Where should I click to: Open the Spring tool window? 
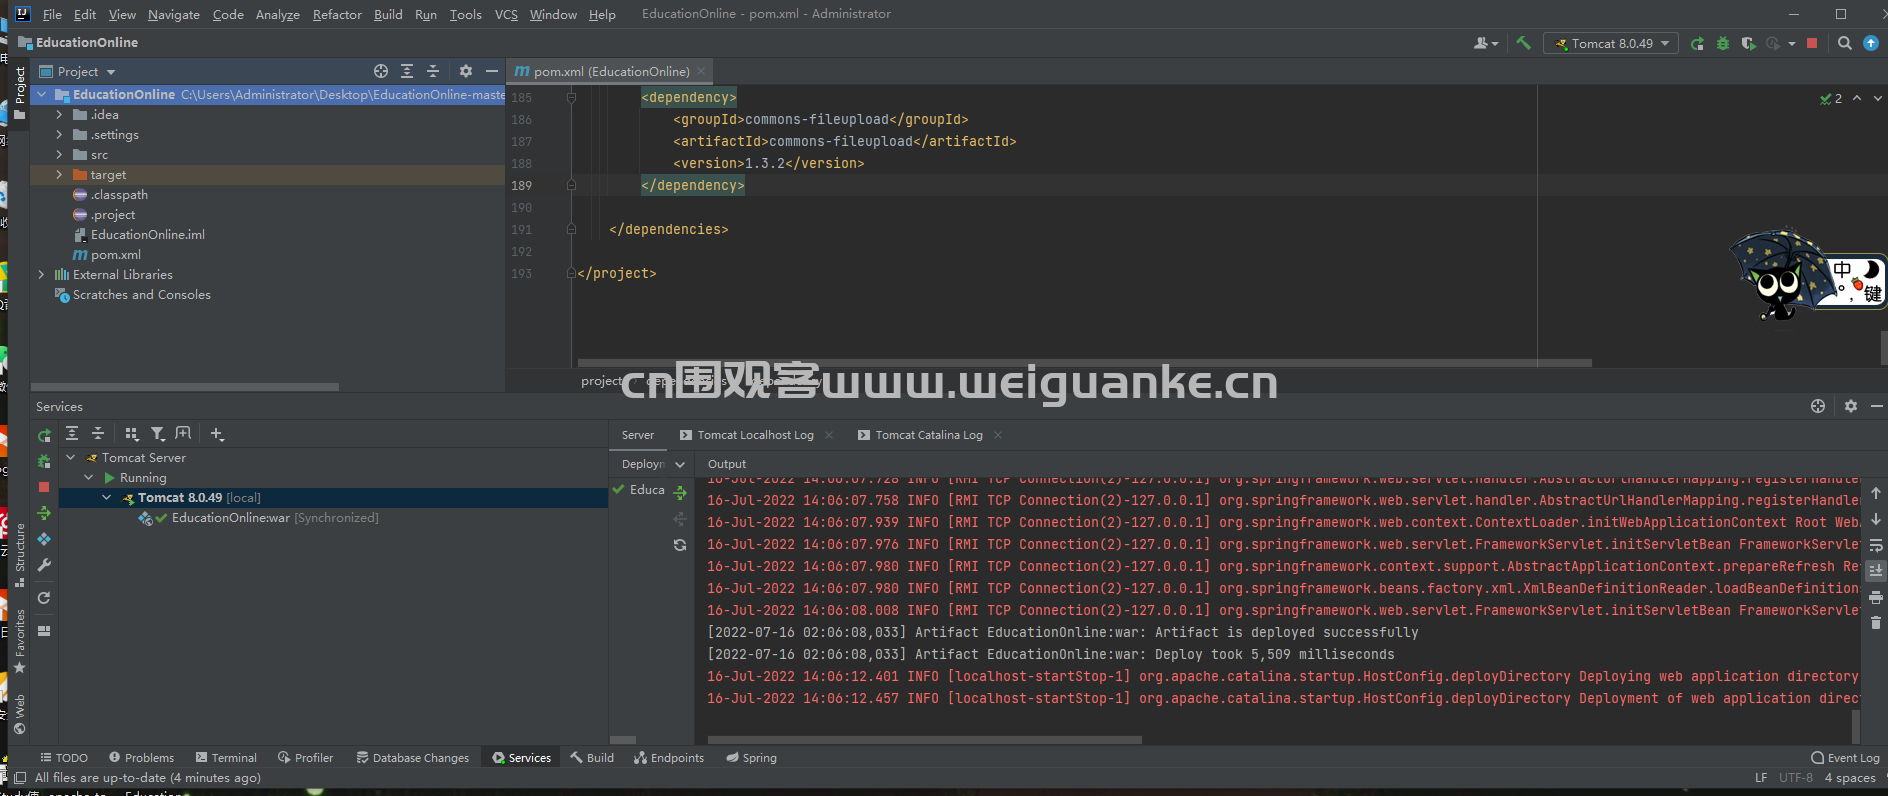(x=751, y=757)
